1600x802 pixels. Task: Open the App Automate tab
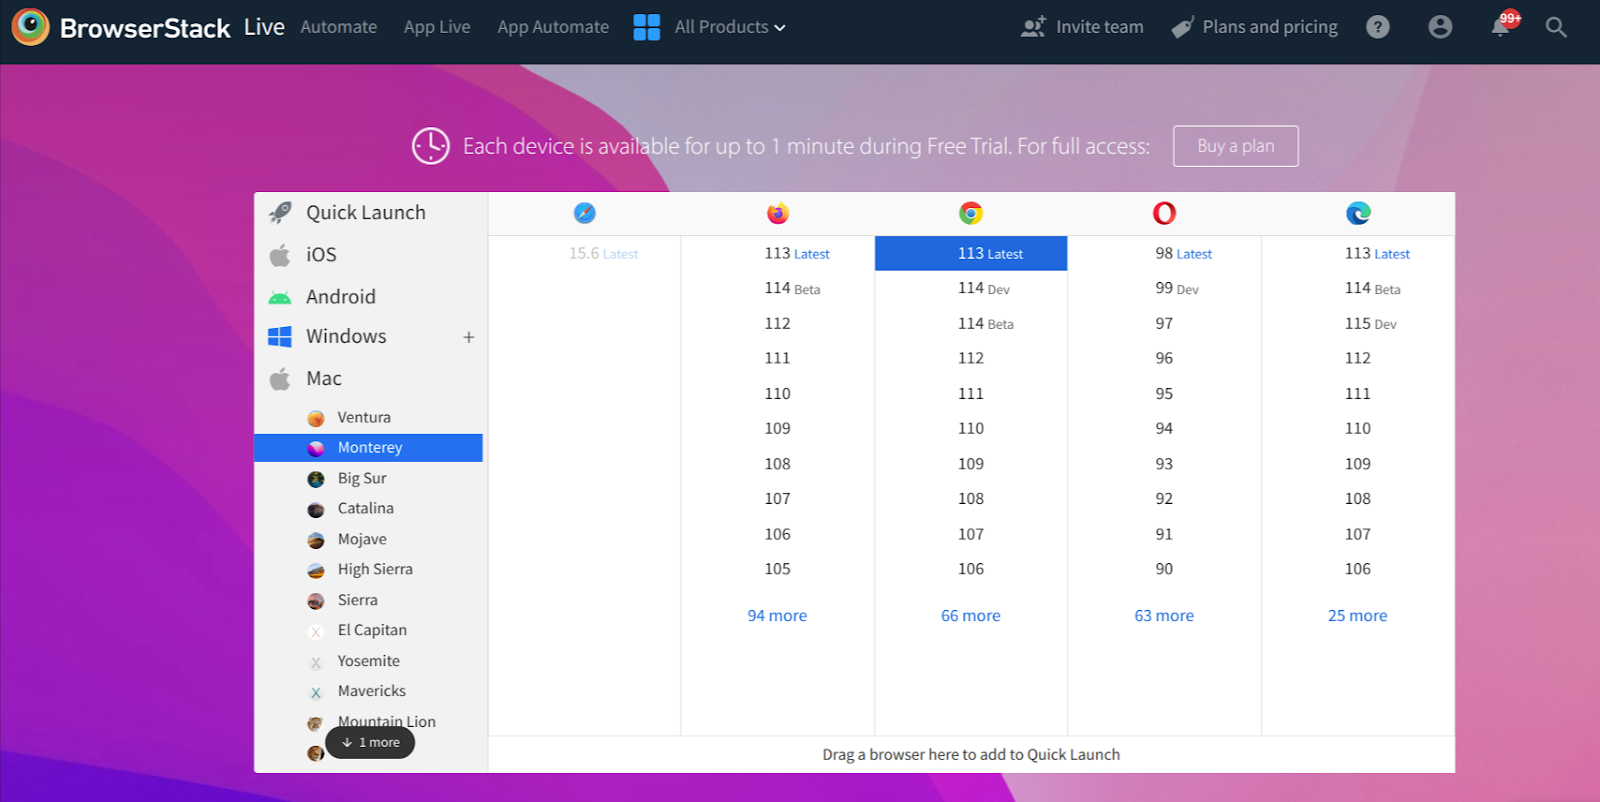[553, 27]
